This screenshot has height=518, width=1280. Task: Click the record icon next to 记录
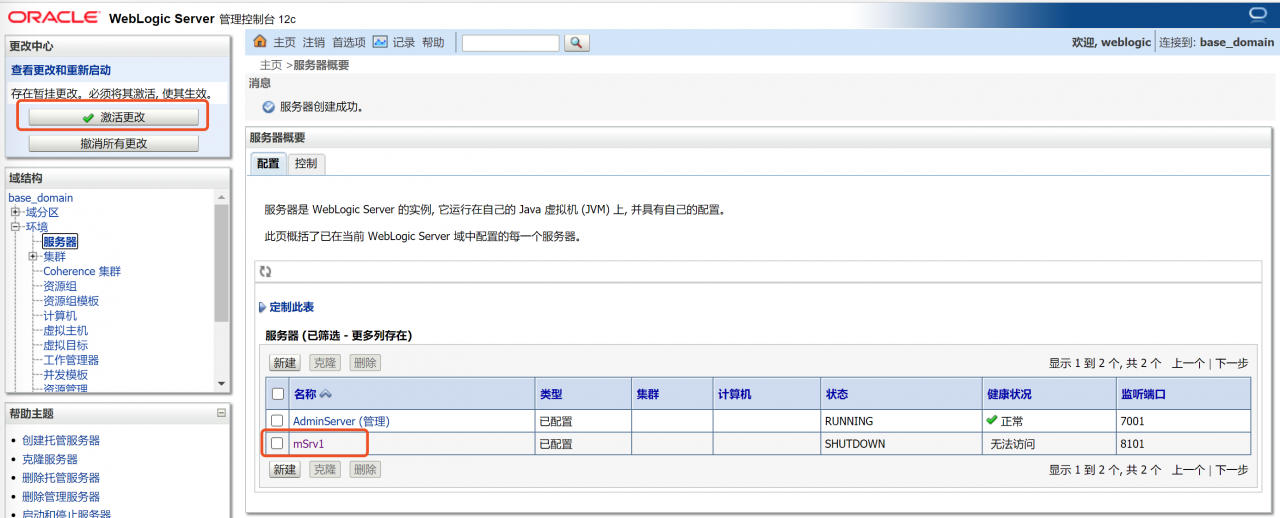pyautogui.click(x=380, y=42)
